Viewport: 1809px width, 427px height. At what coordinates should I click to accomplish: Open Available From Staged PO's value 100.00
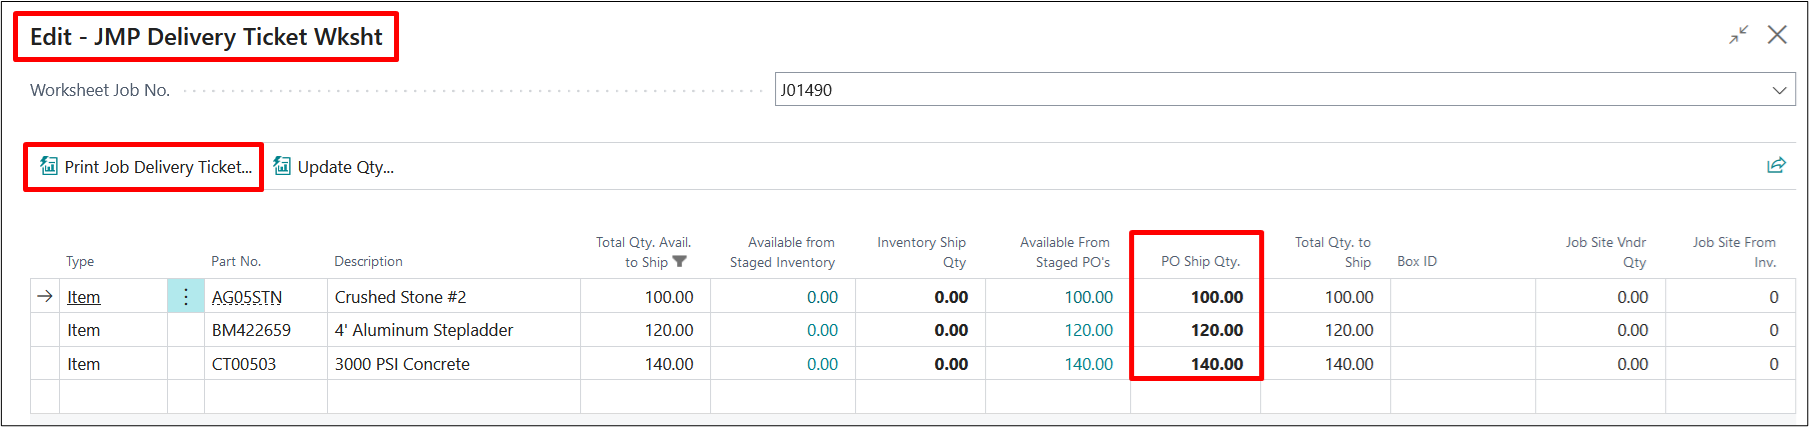[x=1088, y=297]
